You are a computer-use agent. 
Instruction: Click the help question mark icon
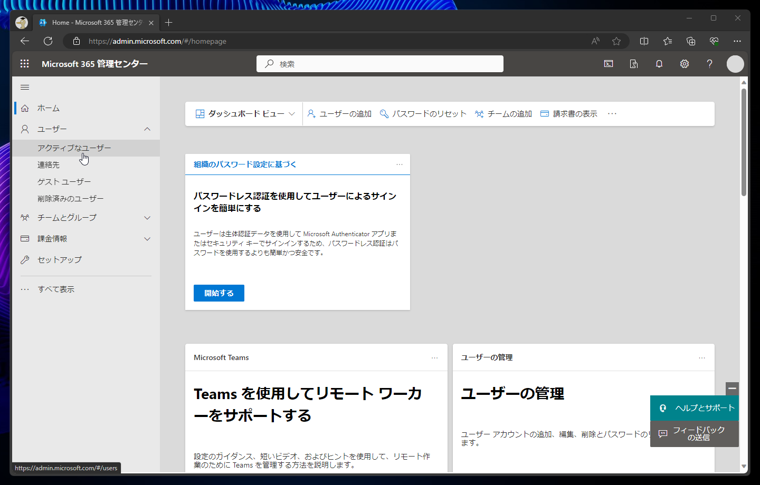[x=709, y=64]
